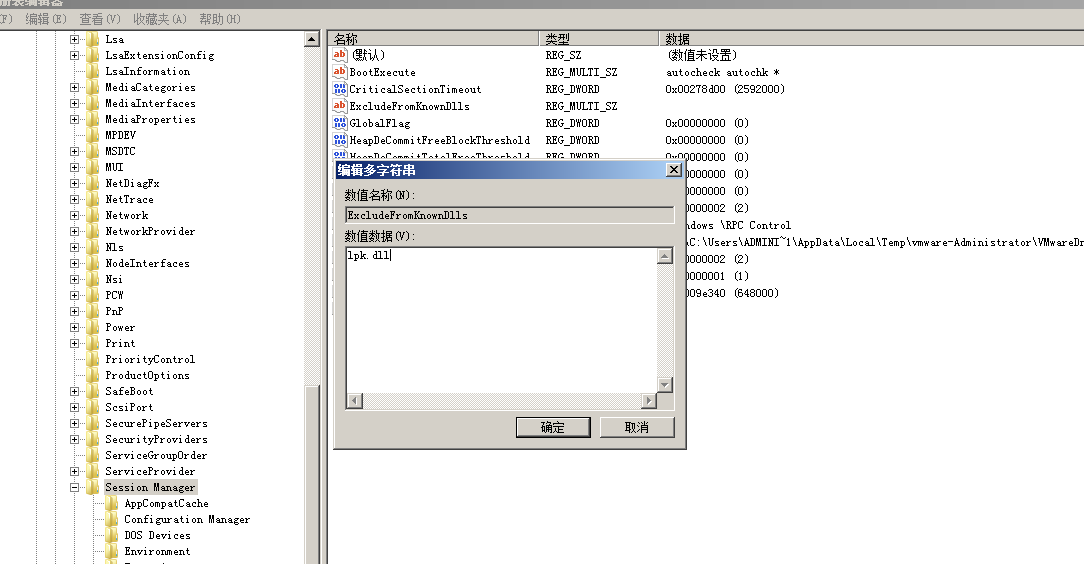Click 确定 to confirm the multi-string edit
1084x564 pixels.
(x=553, y=427)
